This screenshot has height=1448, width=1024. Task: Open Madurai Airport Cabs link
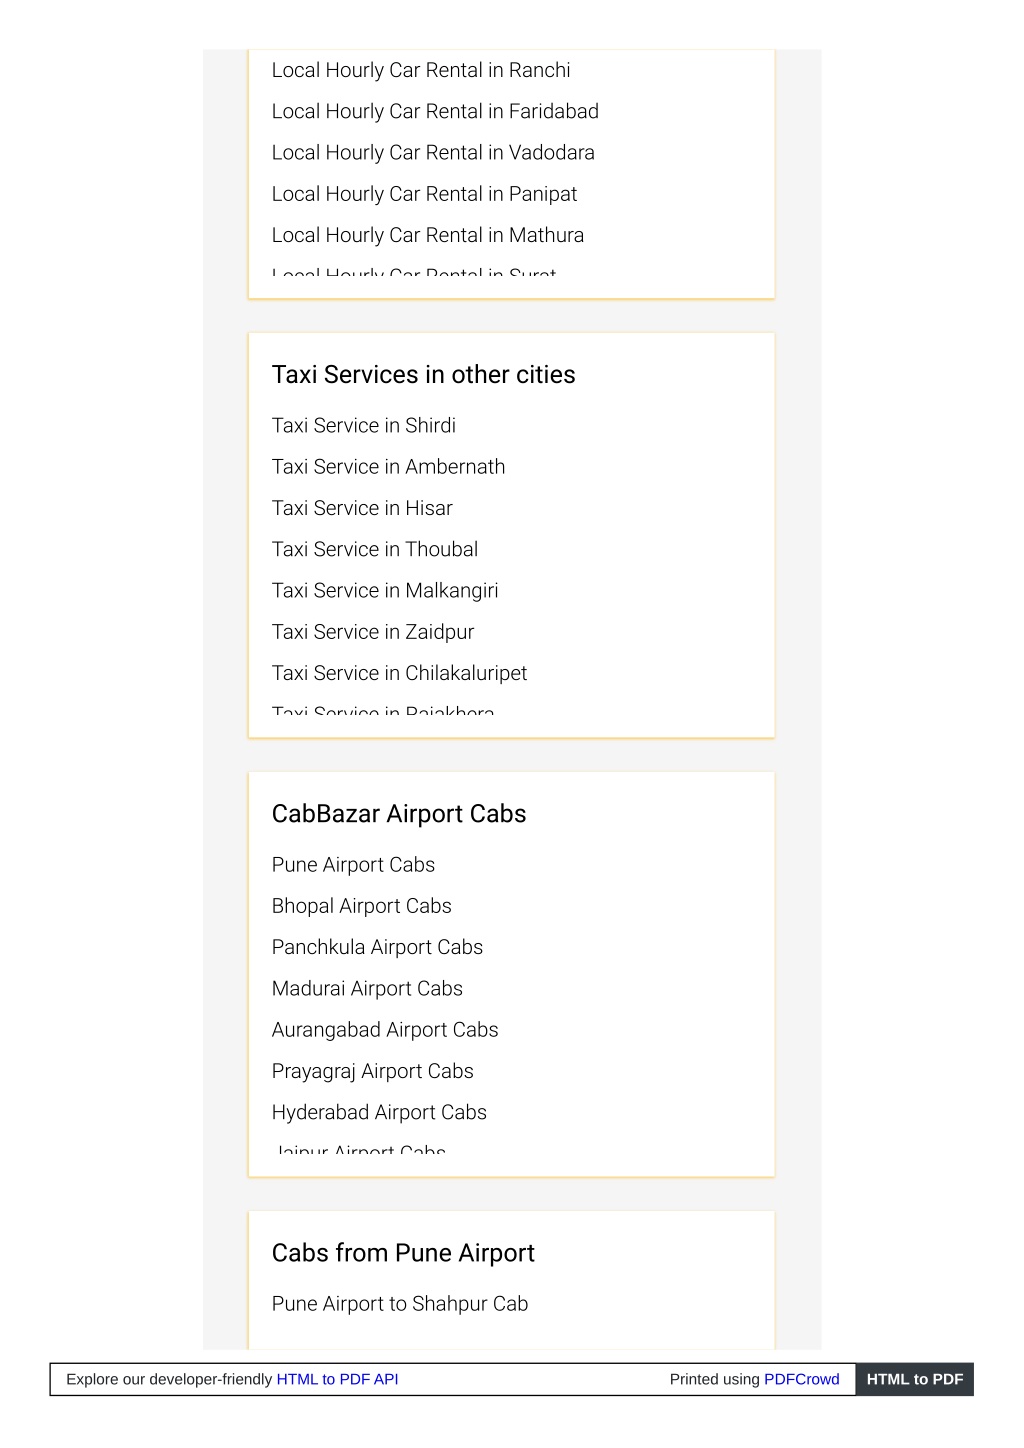click(367, 989)
